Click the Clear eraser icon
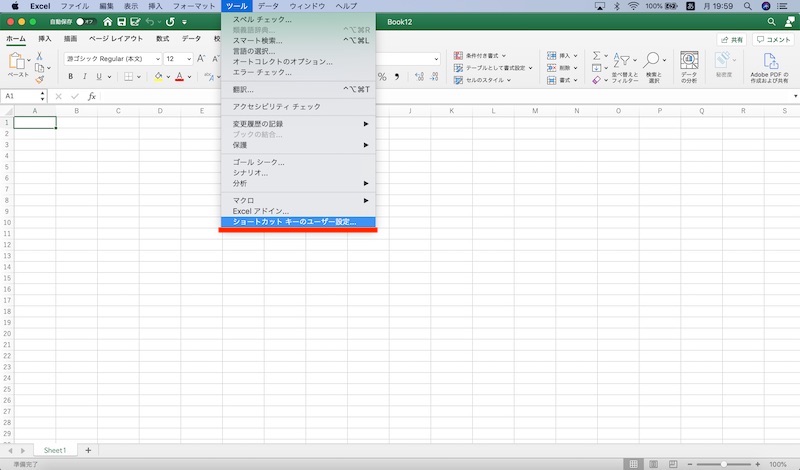800x470 pixels. (596, 80)
